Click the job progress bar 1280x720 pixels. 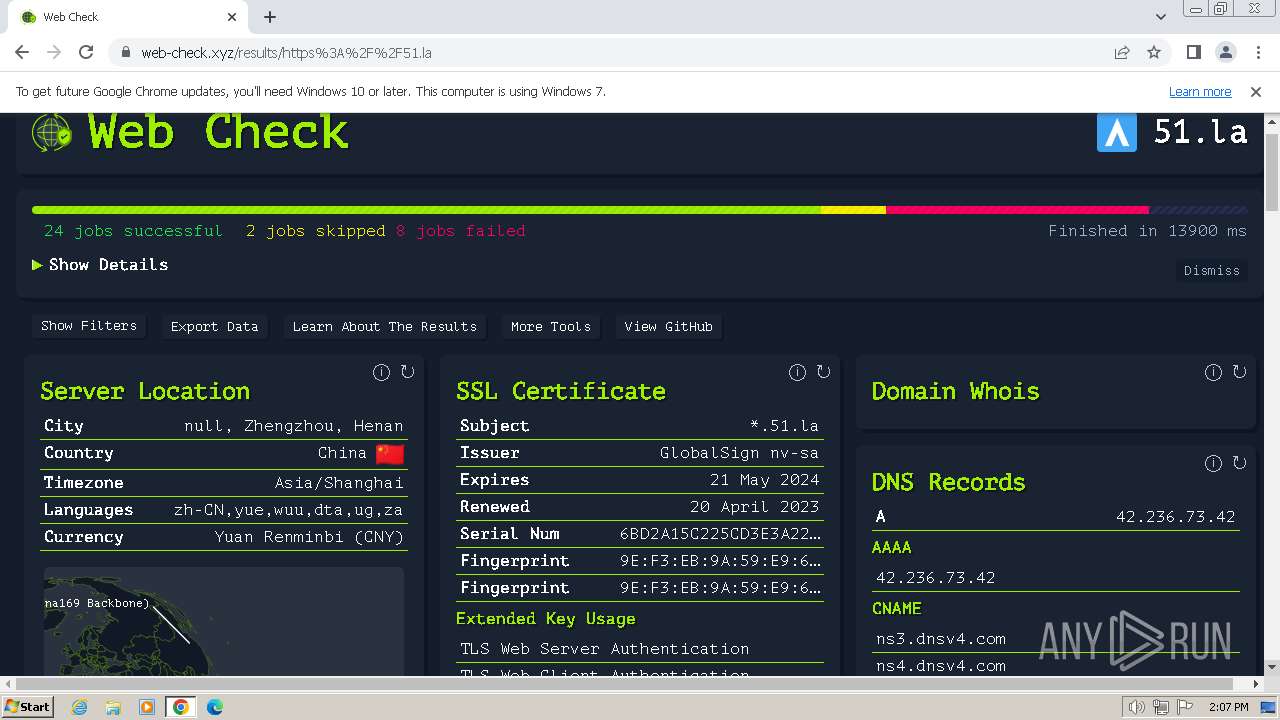click(639, 210)
